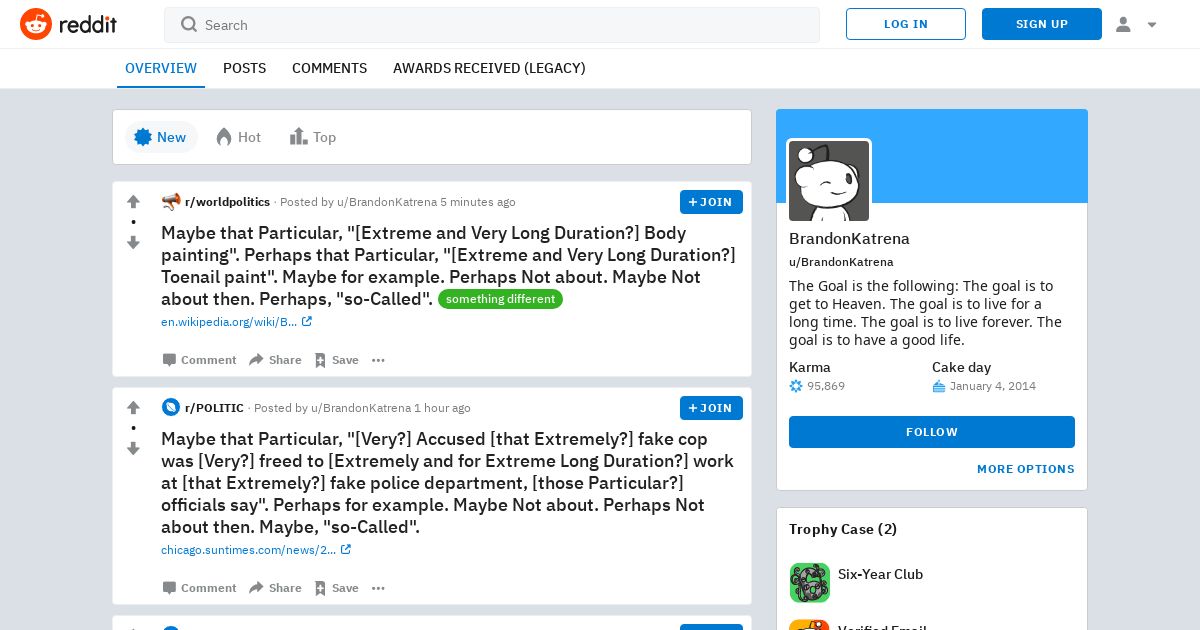Downvote the r/worldpolitics post
The width and height of the screenshot is (1200, 630).
[133, 242]
